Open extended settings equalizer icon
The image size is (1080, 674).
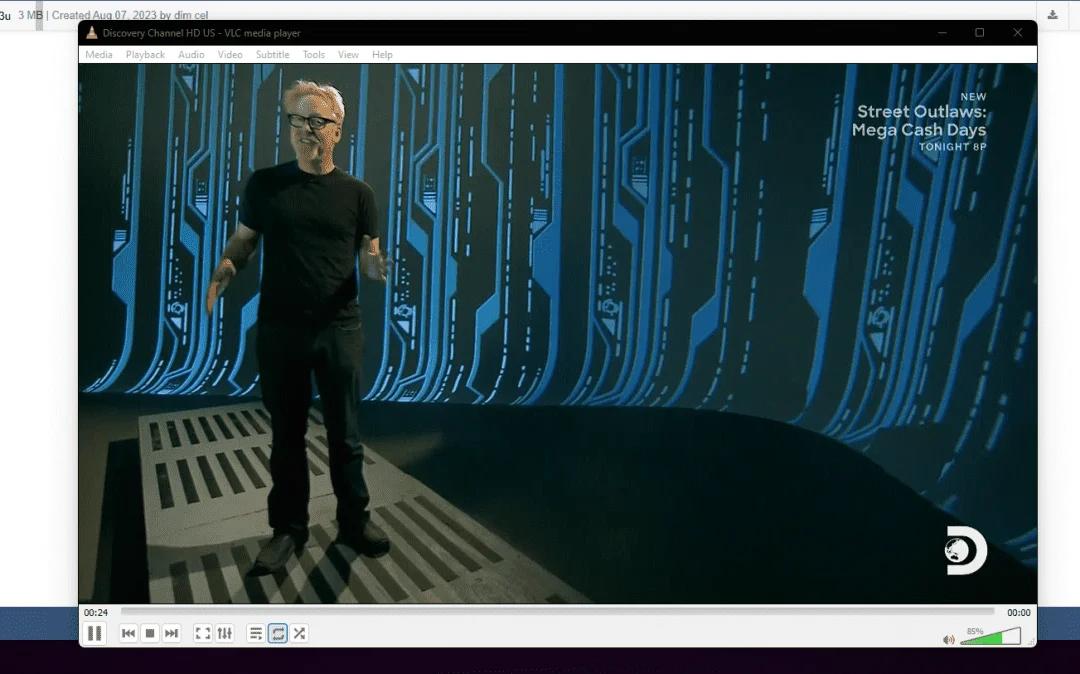[225, 633]
